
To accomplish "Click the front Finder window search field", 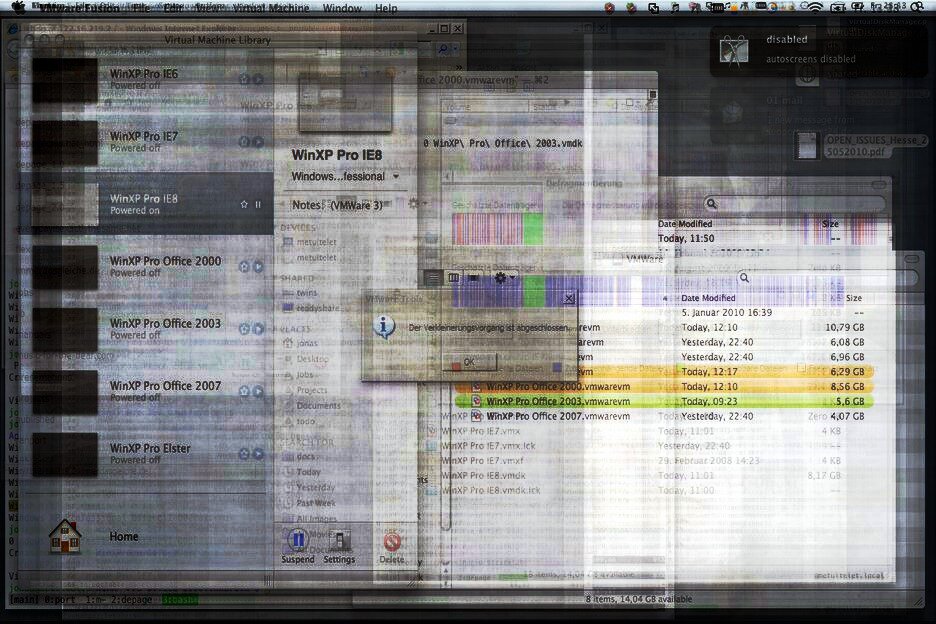I will (x=826, y=278).
